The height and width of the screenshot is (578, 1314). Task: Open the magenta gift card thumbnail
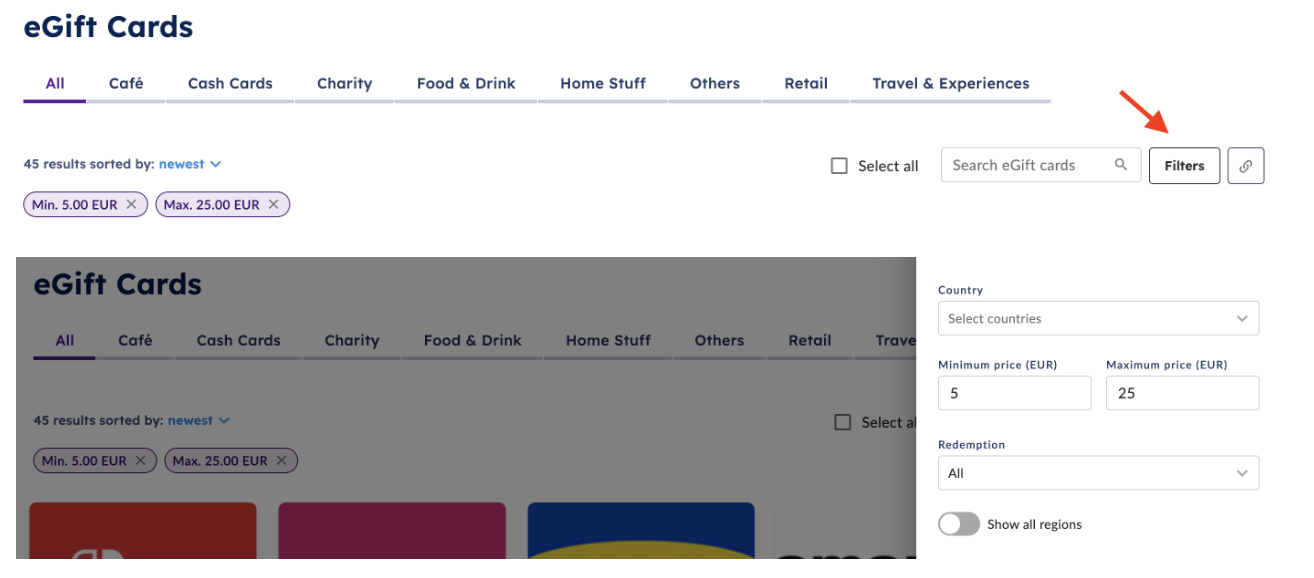(x=392, y=530)
